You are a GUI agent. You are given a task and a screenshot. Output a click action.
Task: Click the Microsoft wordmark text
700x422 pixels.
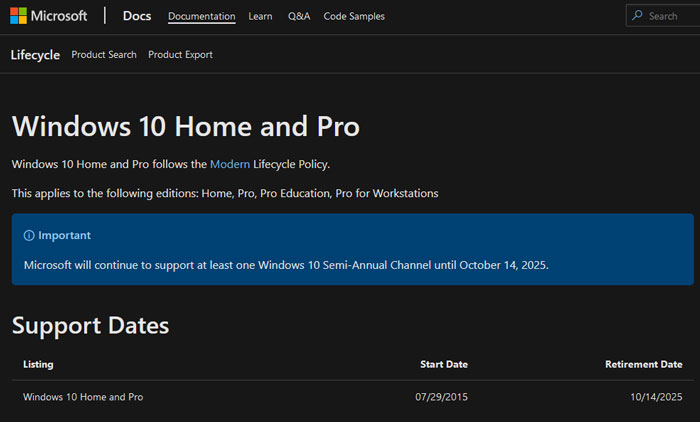tap(59, 16)
